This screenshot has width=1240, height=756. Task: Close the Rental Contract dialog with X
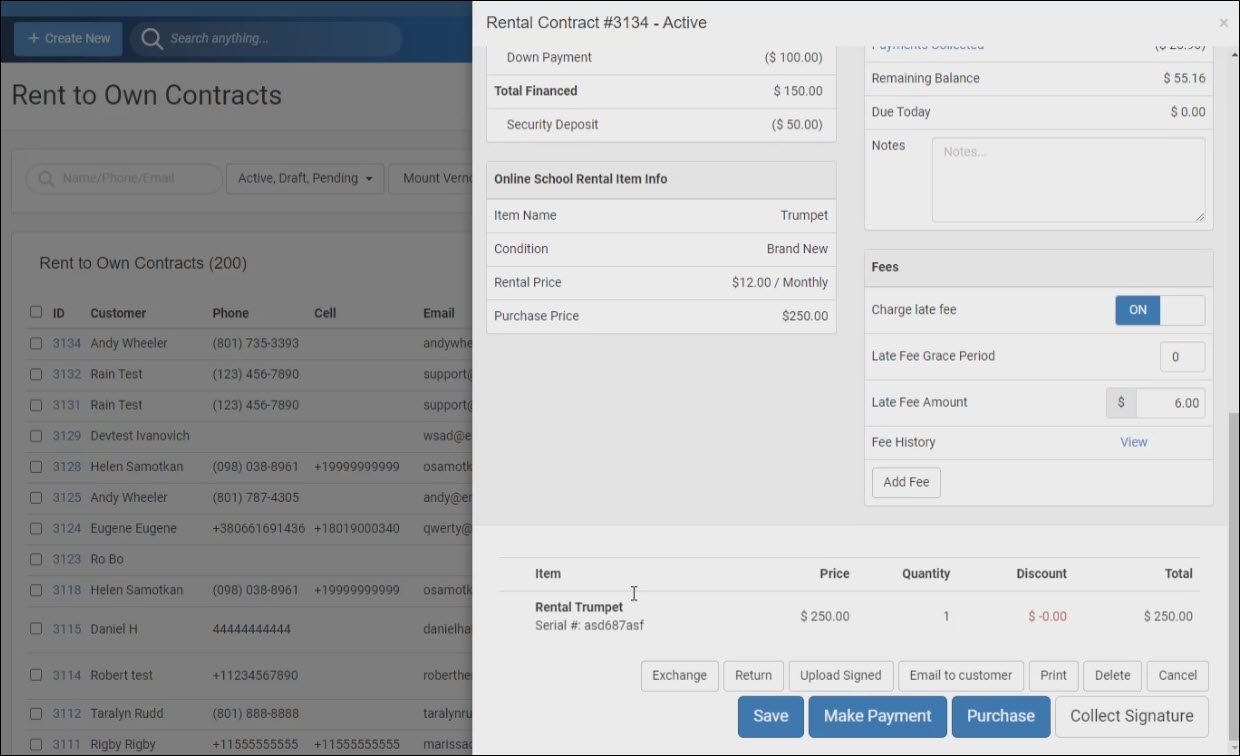tap(1223, 23)
